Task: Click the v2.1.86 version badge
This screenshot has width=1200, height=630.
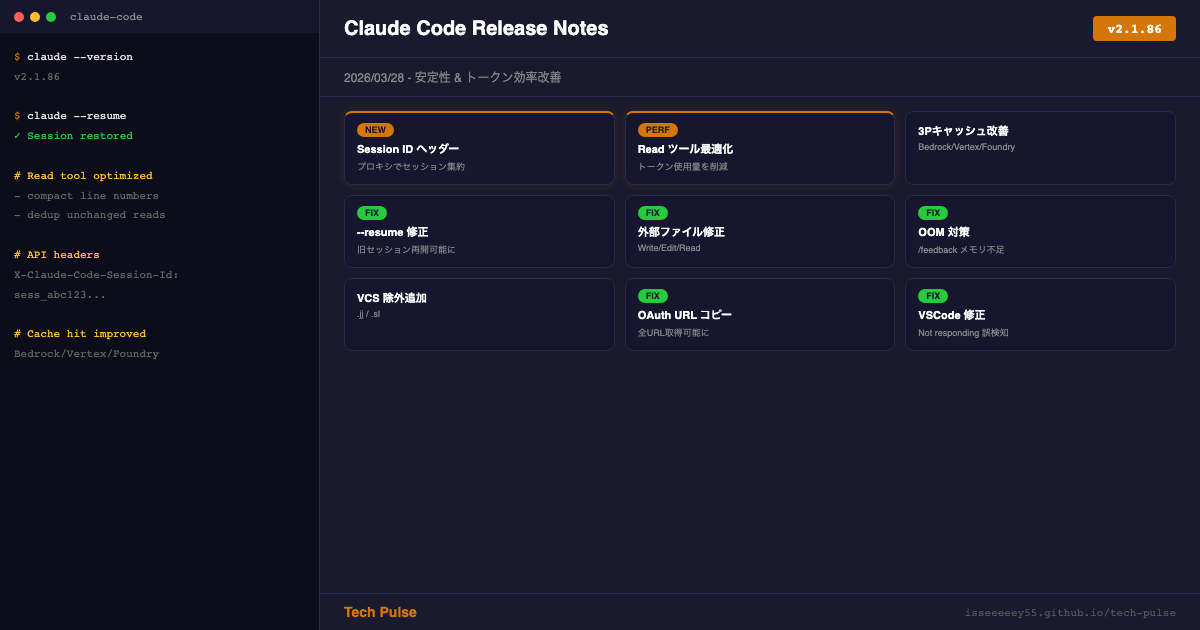Action: click(x=1133, y=29)
